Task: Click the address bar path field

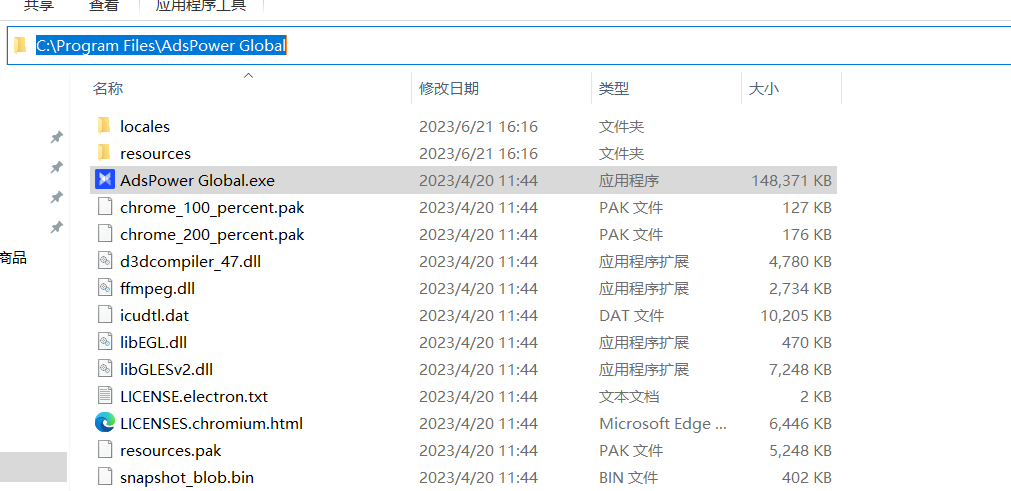Action: pyautogui.click(x=509, y=46)
